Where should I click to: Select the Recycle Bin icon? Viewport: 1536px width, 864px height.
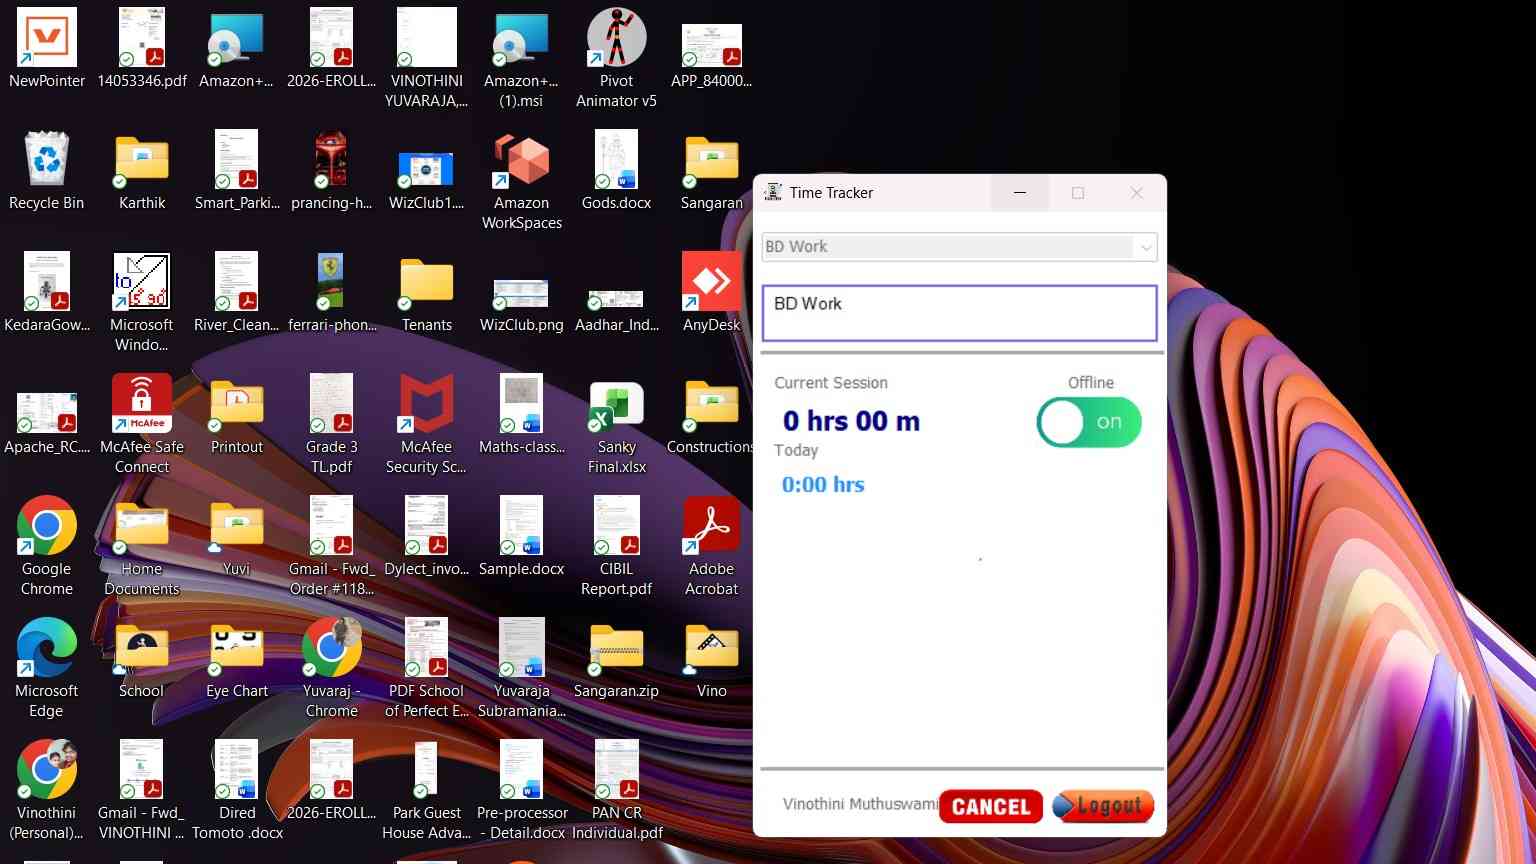click(46, 170)
